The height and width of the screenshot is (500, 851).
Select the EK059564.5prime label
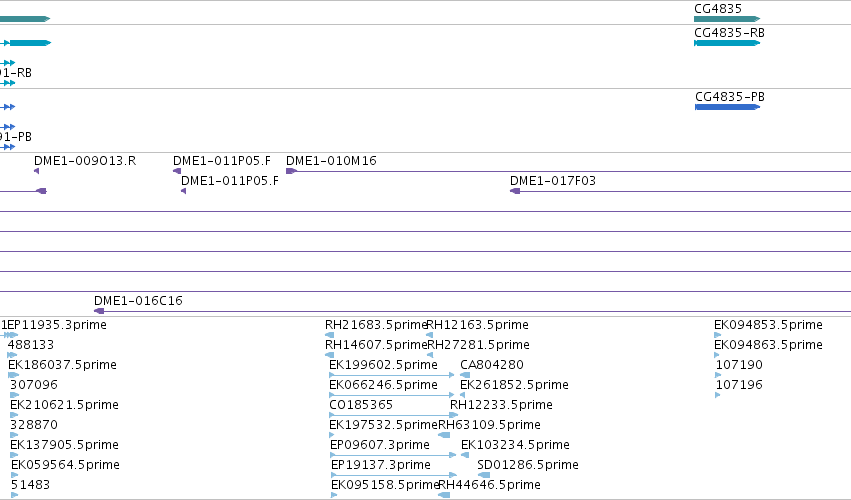(x=66, y=465)
